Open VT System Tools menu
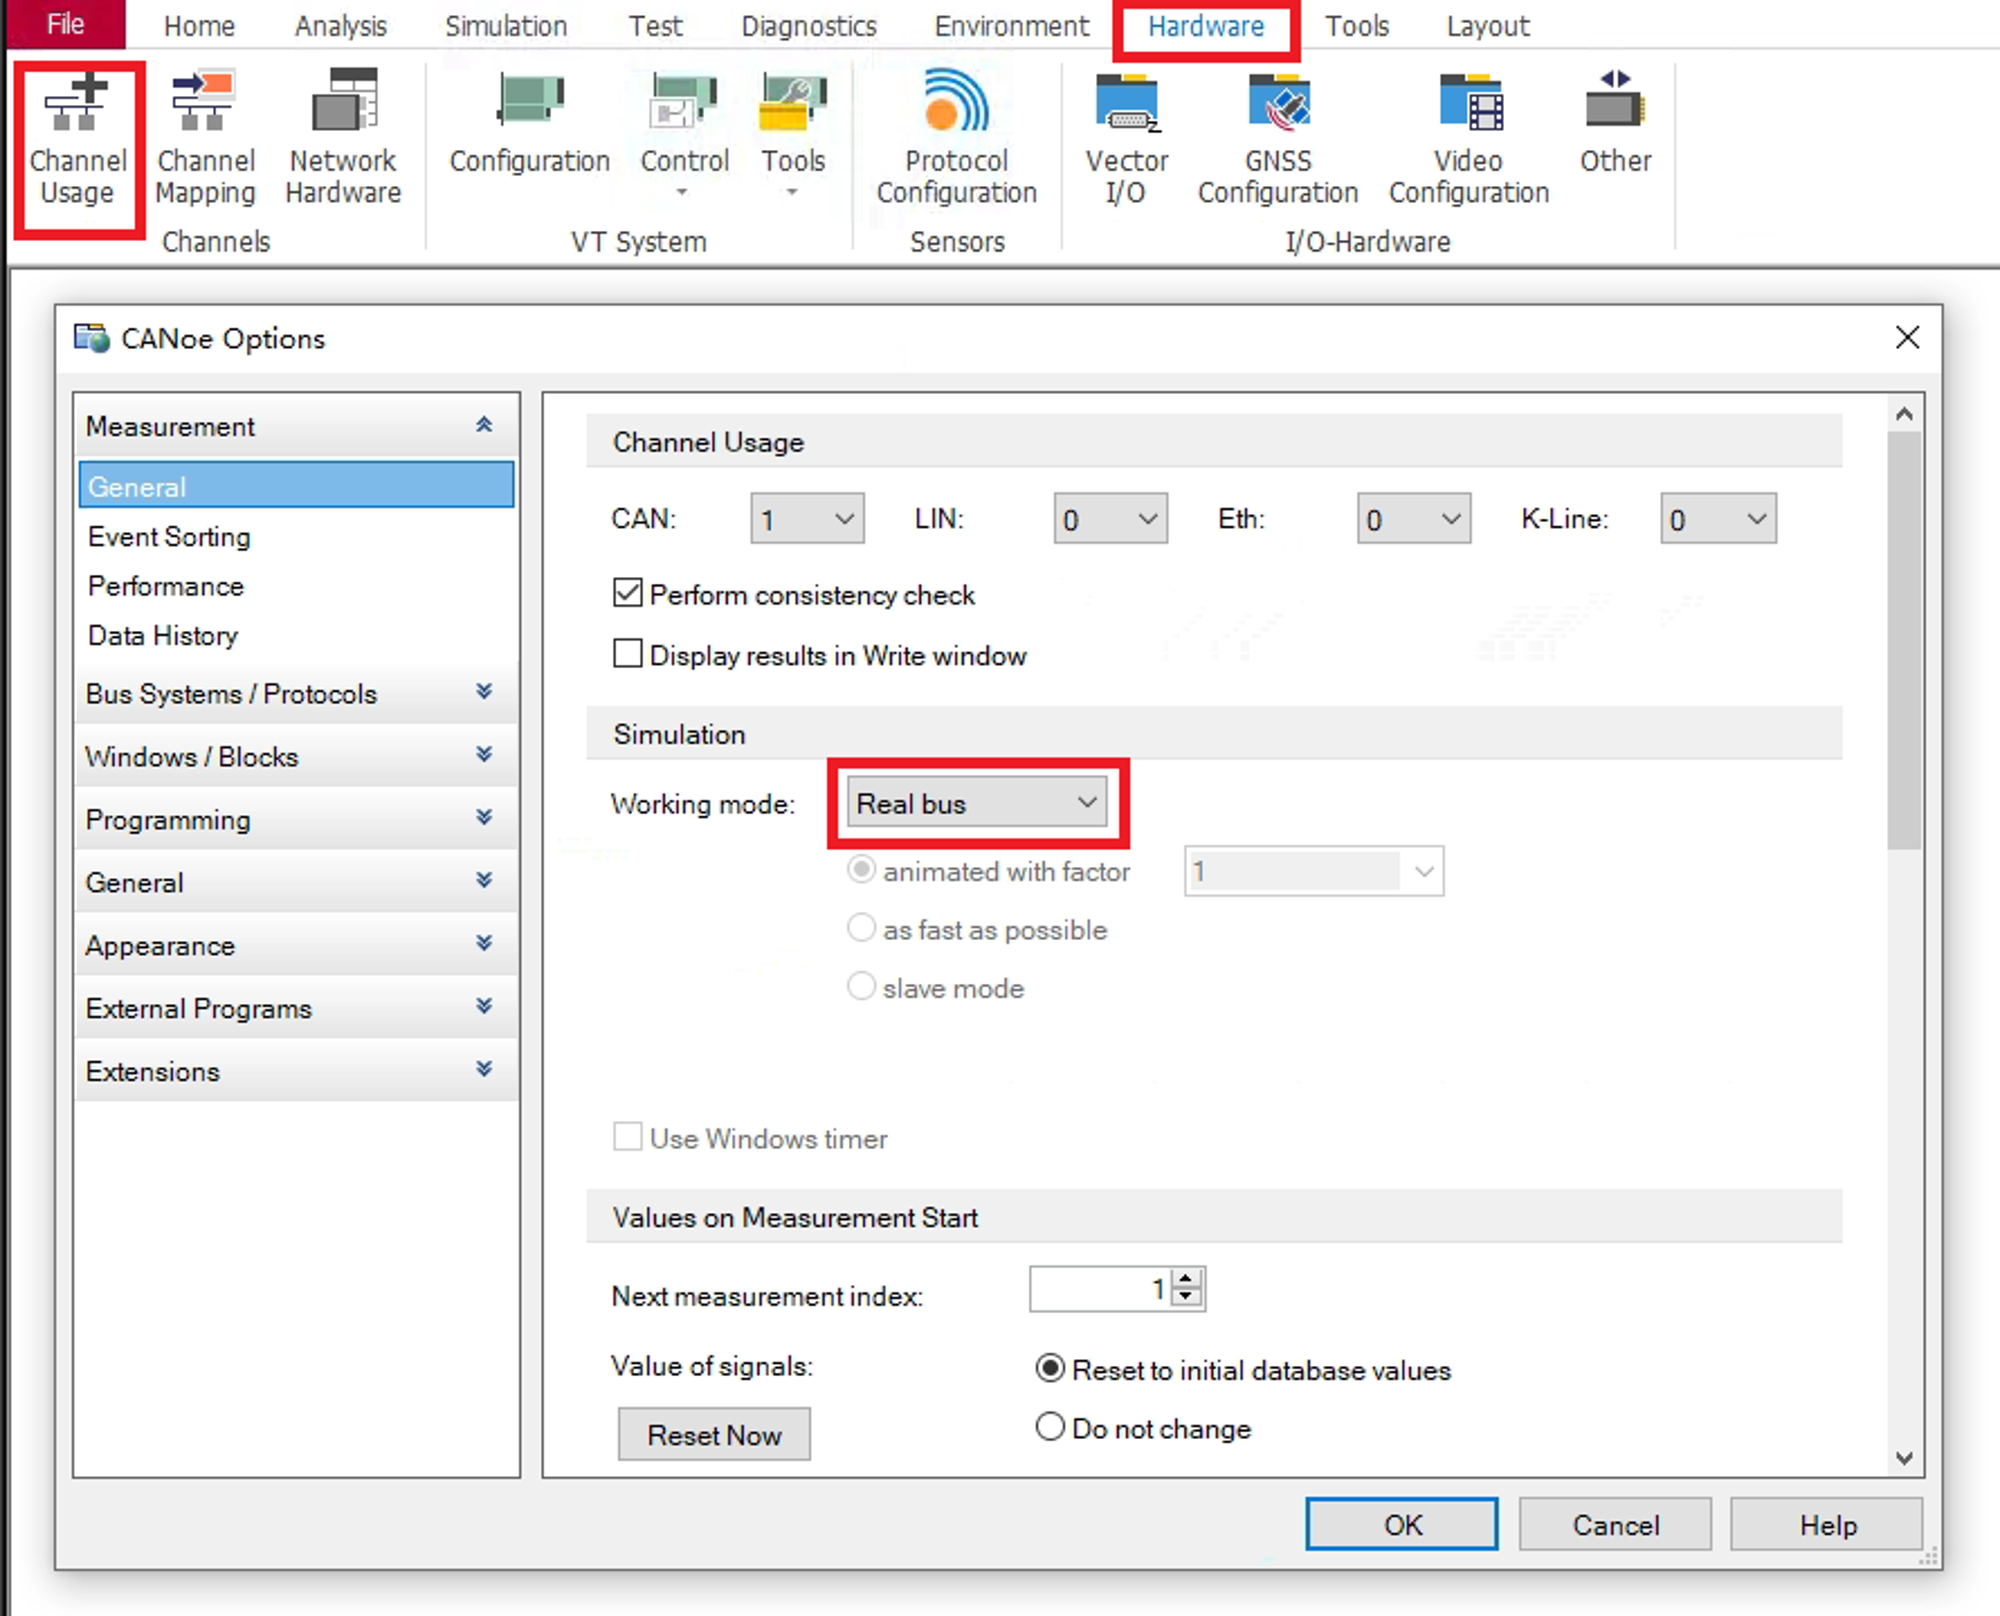2000x1616 pixels. point(793,134)
